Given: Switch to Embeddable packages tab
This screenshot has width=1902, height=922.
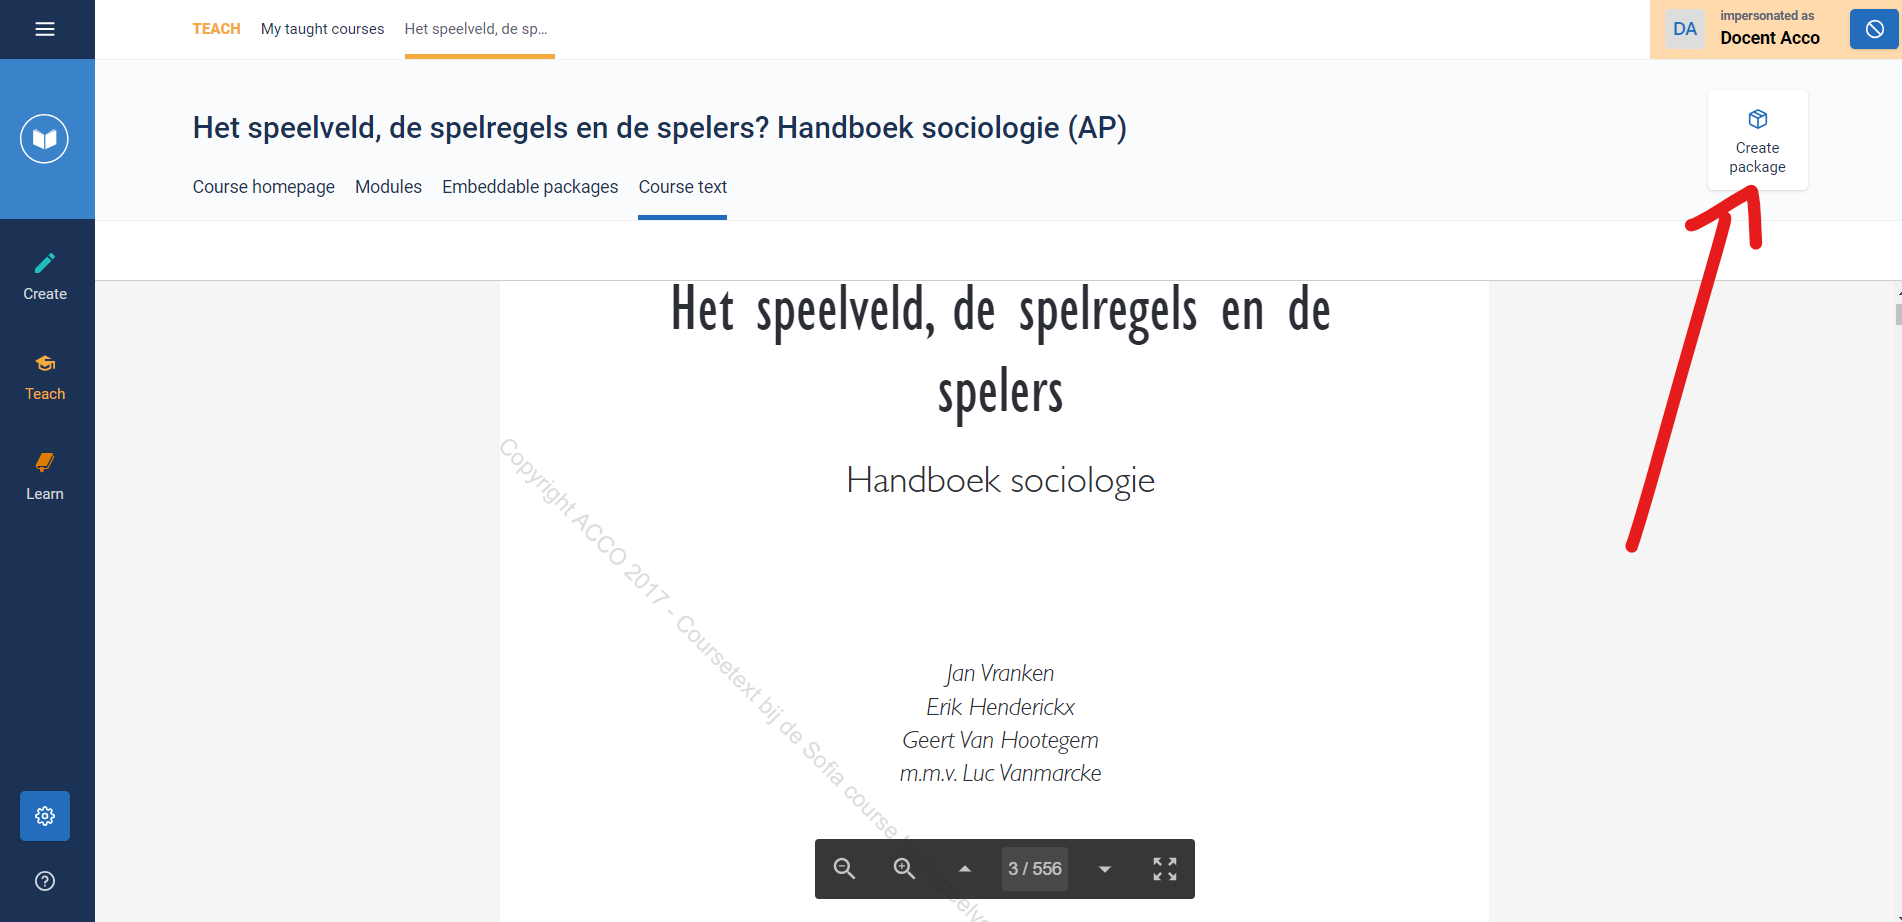Looking at the screenshot, I should (x=530, y=187).
